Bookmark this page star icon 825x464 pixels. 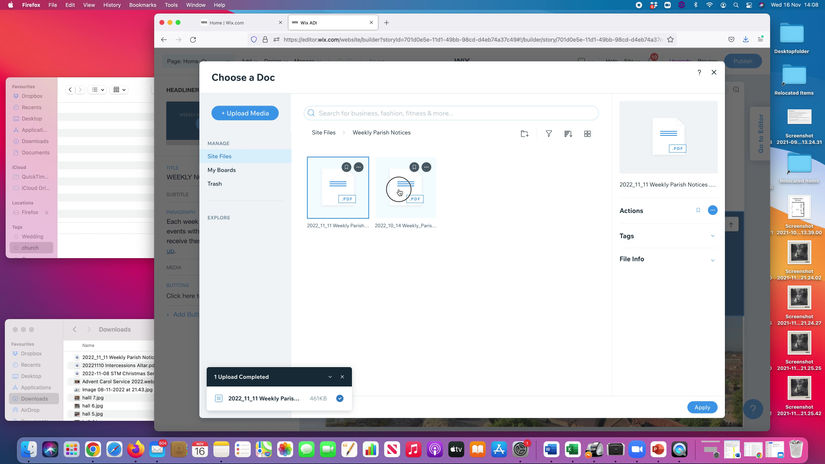(x=670, y=39)
